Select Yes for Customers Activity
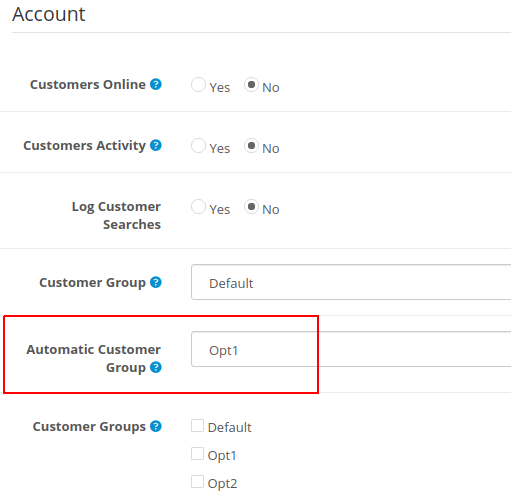Viewport: 511px width, 496px height. pyautogui.click(x=198, y=146)
